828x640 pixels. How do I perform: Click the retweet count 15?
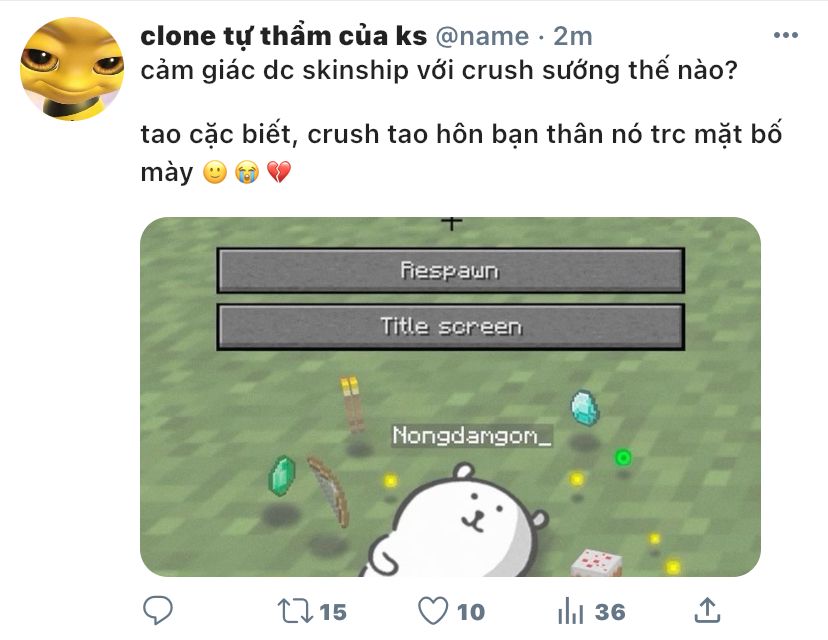point(333,612)
